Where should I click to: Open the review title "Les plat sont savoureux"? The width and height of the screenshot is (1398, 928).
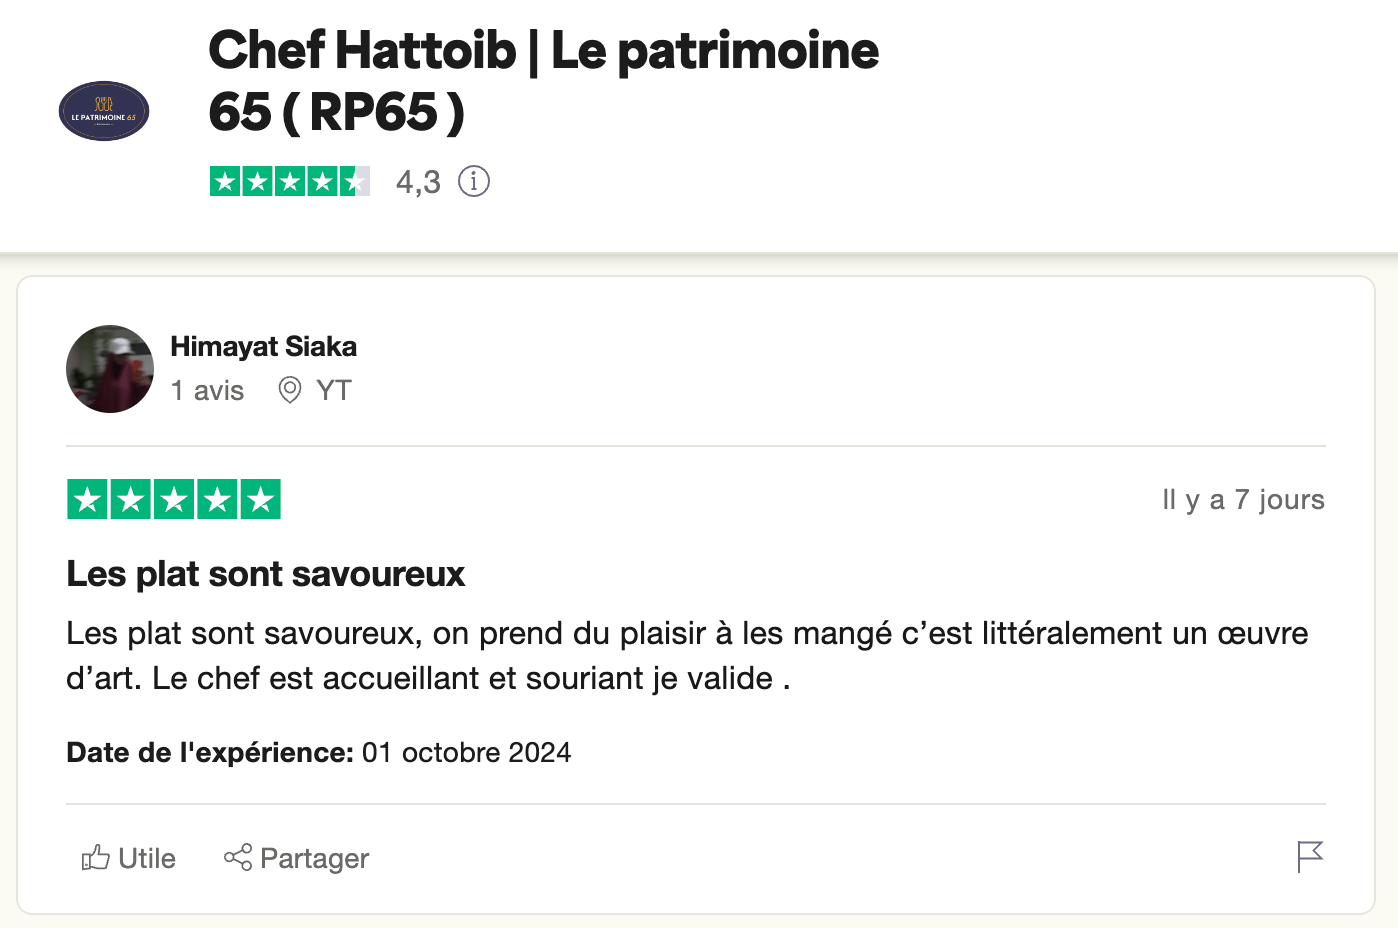[x=266, y=574]
